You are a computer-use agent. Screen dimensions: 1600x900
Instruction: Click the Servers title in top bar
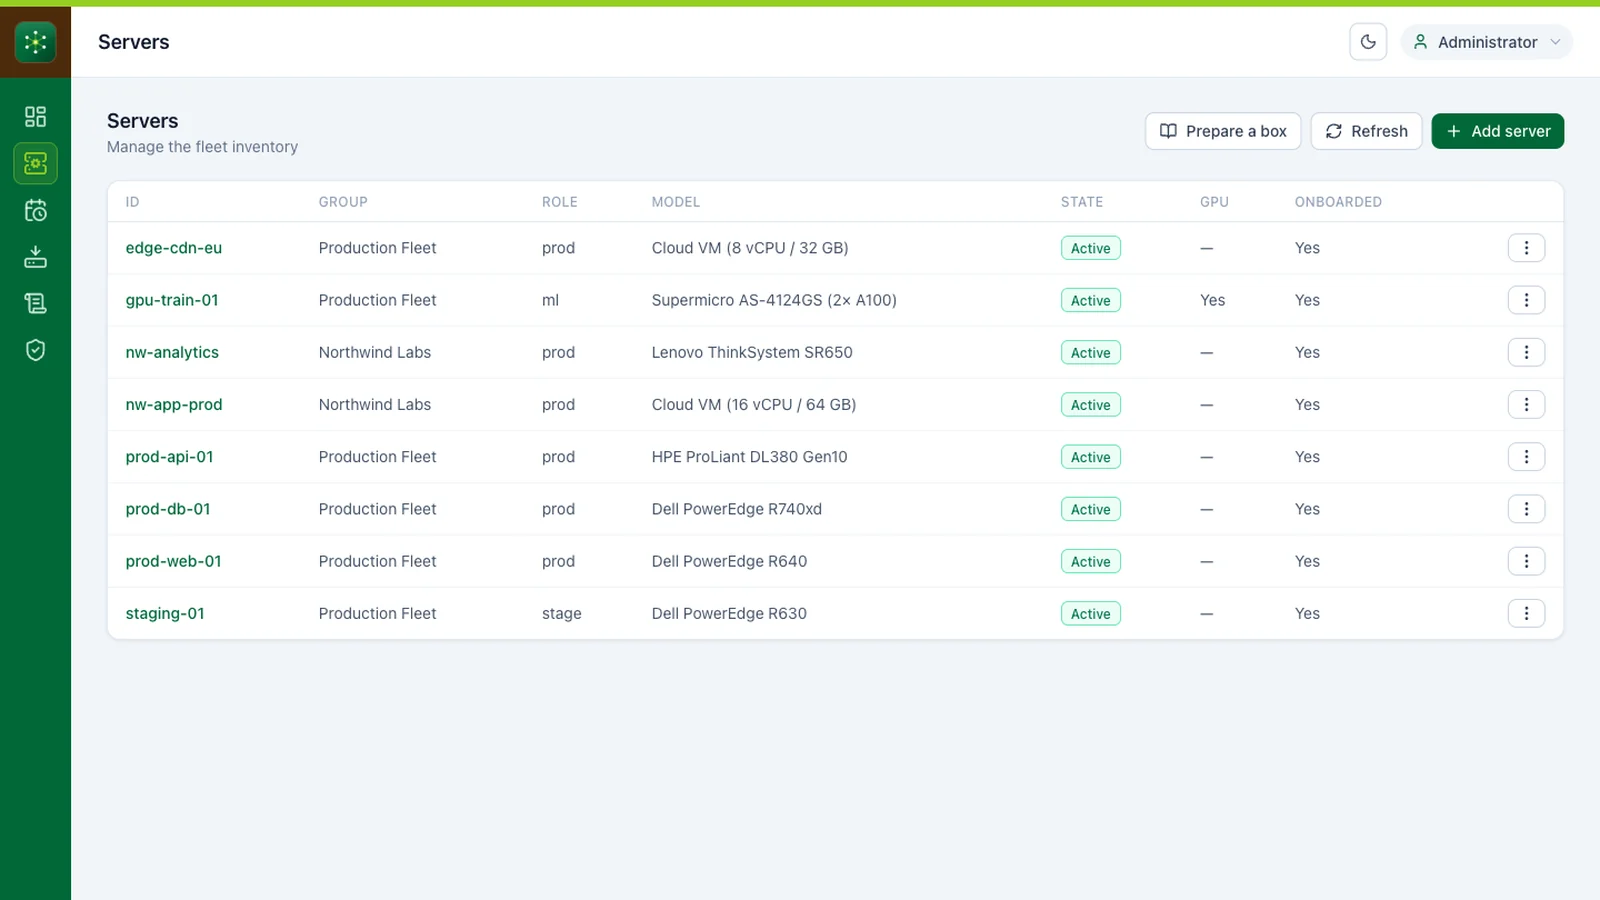click(134, 42)
